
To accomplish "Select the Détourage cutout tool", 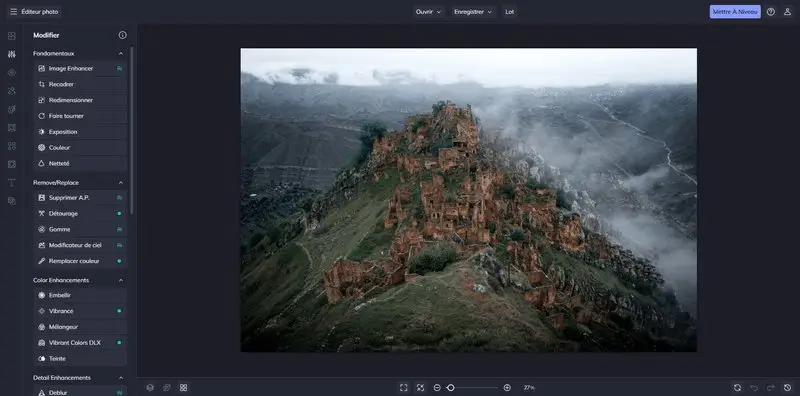I will tap(81, 213).
